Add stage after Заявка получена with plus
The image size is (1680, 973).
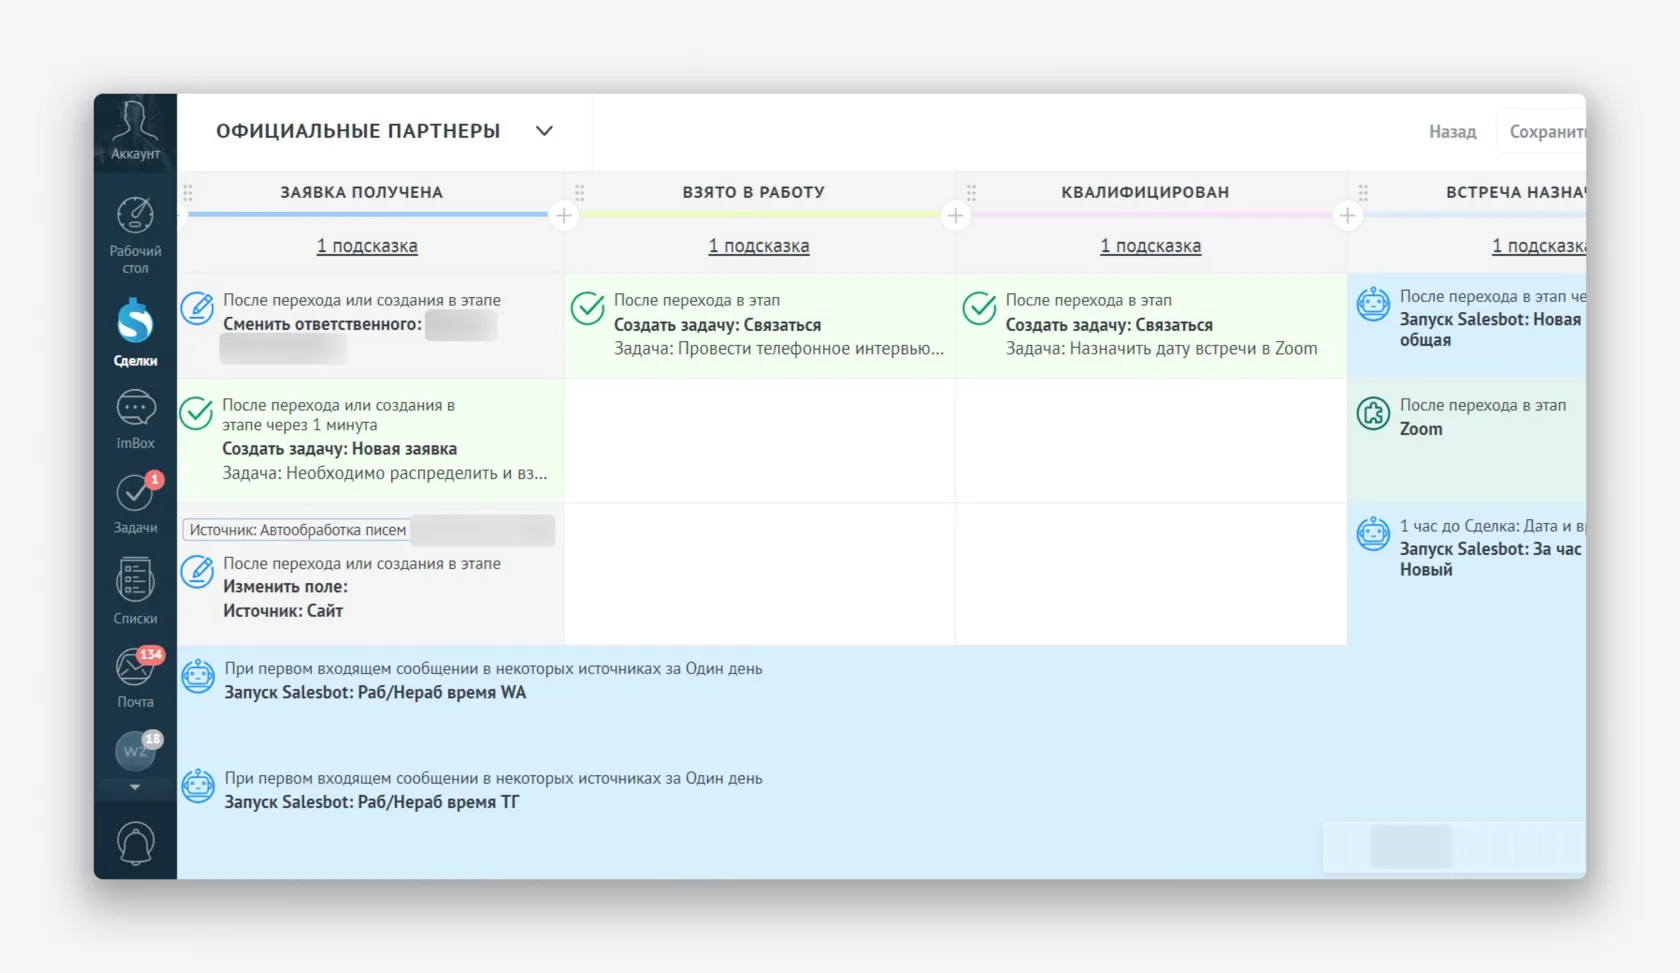pos(564,216)
